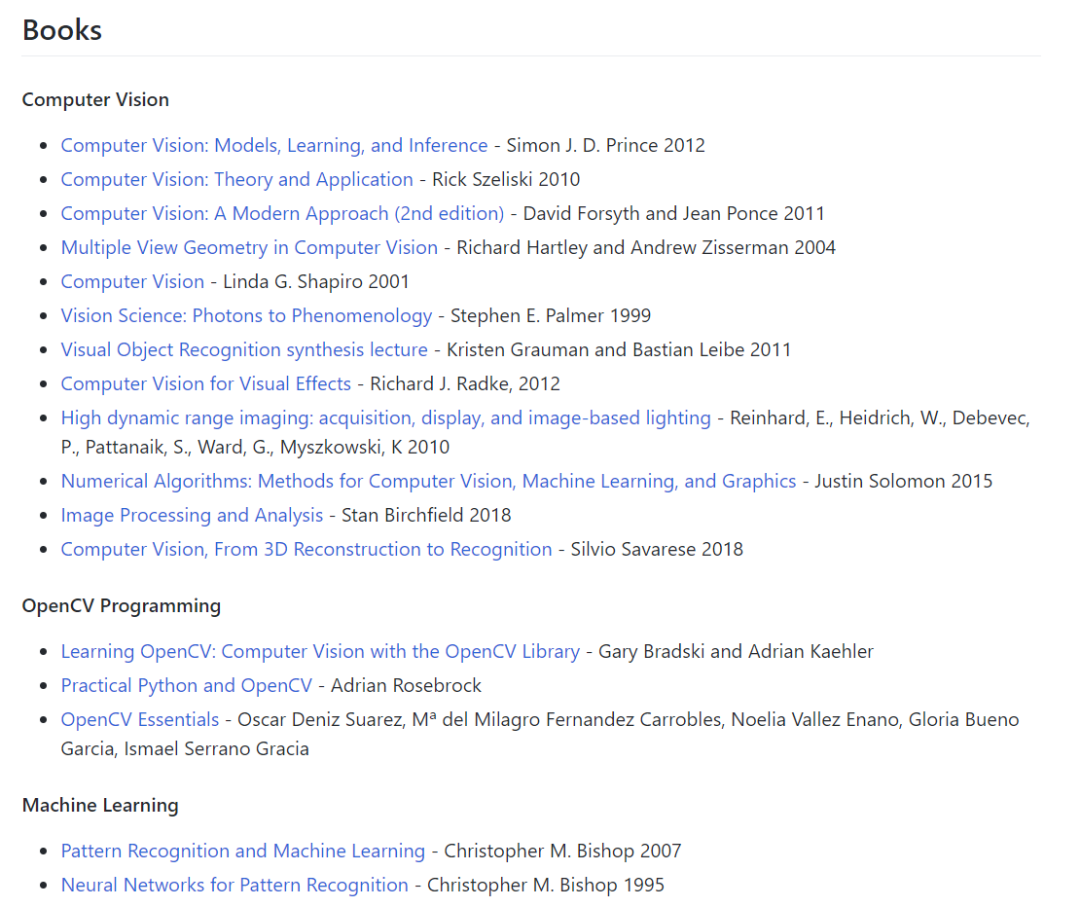
Task: Click 'Kristen Grauman and Bastian Leibe 2011' text
Action: [619, 350]
